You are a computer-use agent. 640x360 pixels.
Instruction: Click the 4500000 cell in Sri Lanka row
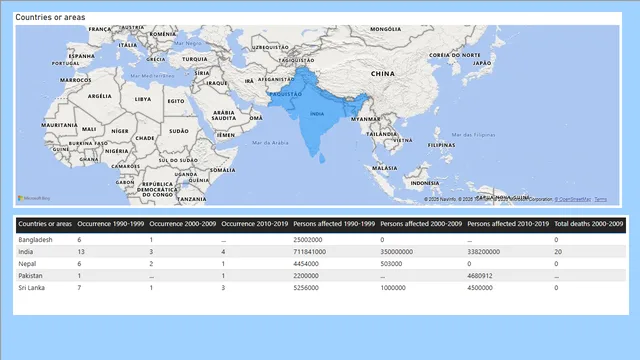[480, 288]
